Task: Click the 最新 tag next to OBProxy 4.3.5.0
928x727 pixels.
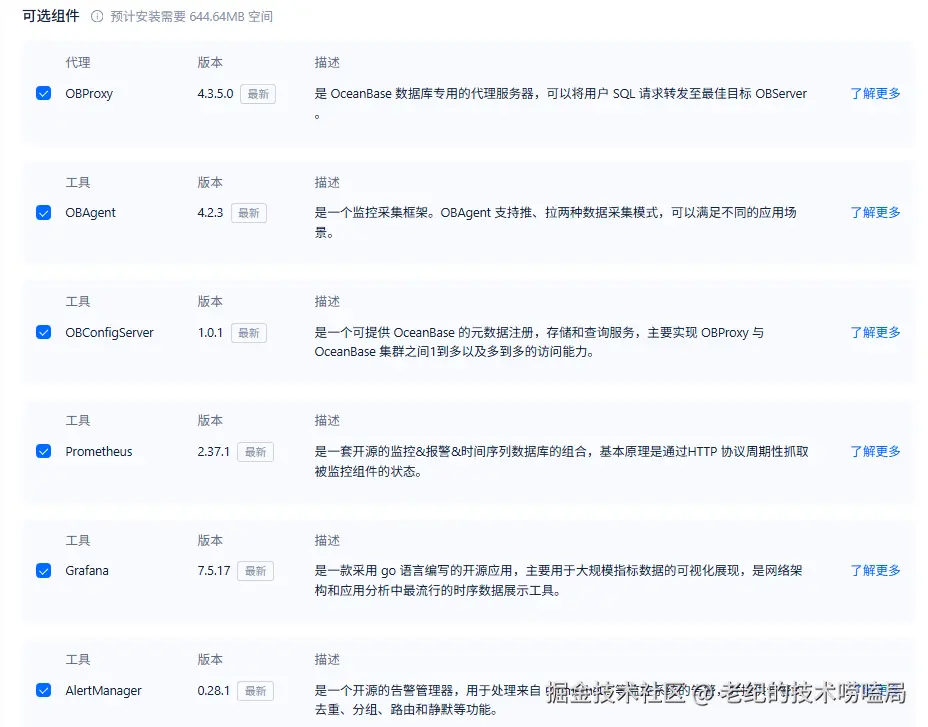Action: (258, 94)
